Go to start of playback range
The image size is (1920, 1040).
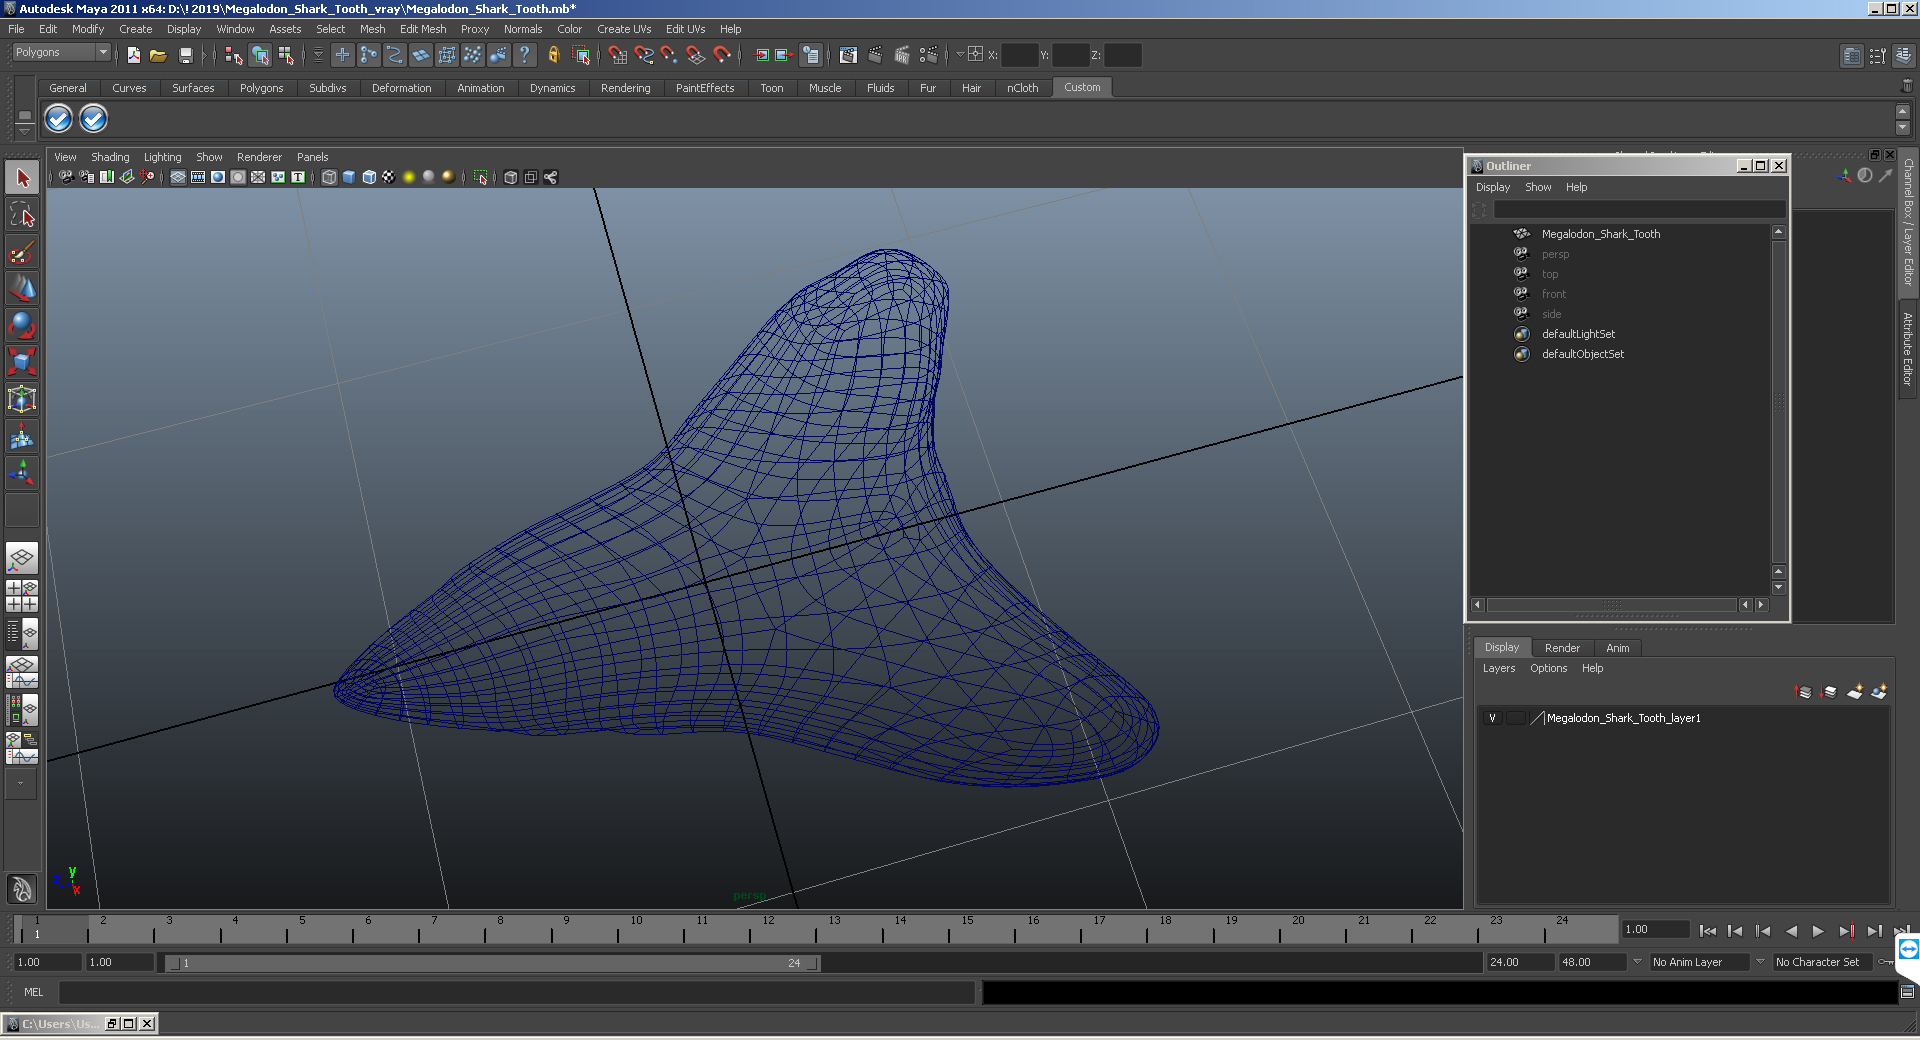(x=1708, y=931)
